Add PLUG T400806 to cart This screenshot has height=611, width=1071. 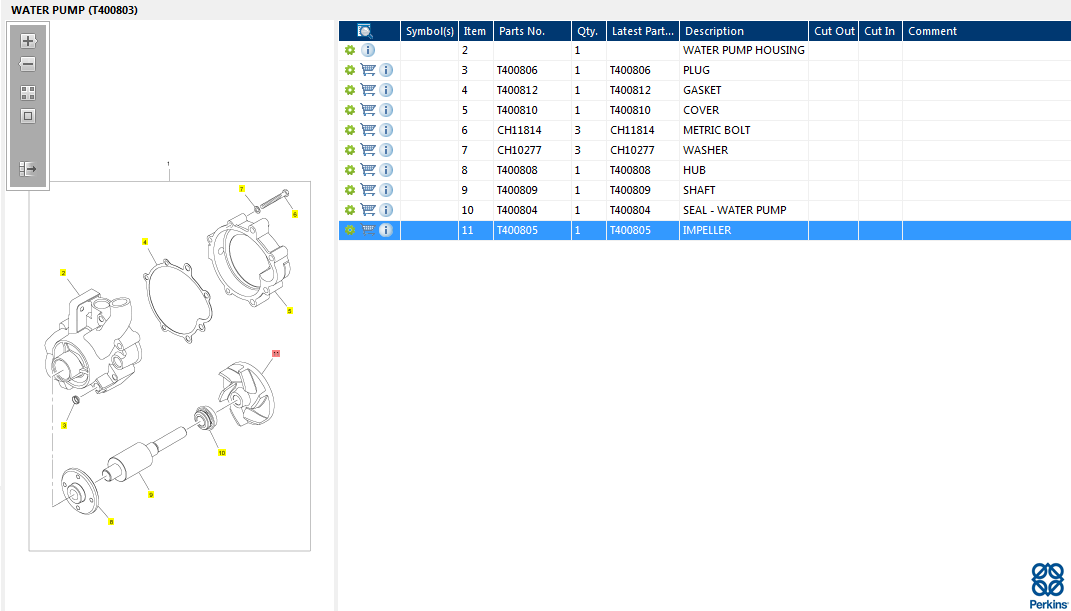pyautogui.click(x=368, y=70)
